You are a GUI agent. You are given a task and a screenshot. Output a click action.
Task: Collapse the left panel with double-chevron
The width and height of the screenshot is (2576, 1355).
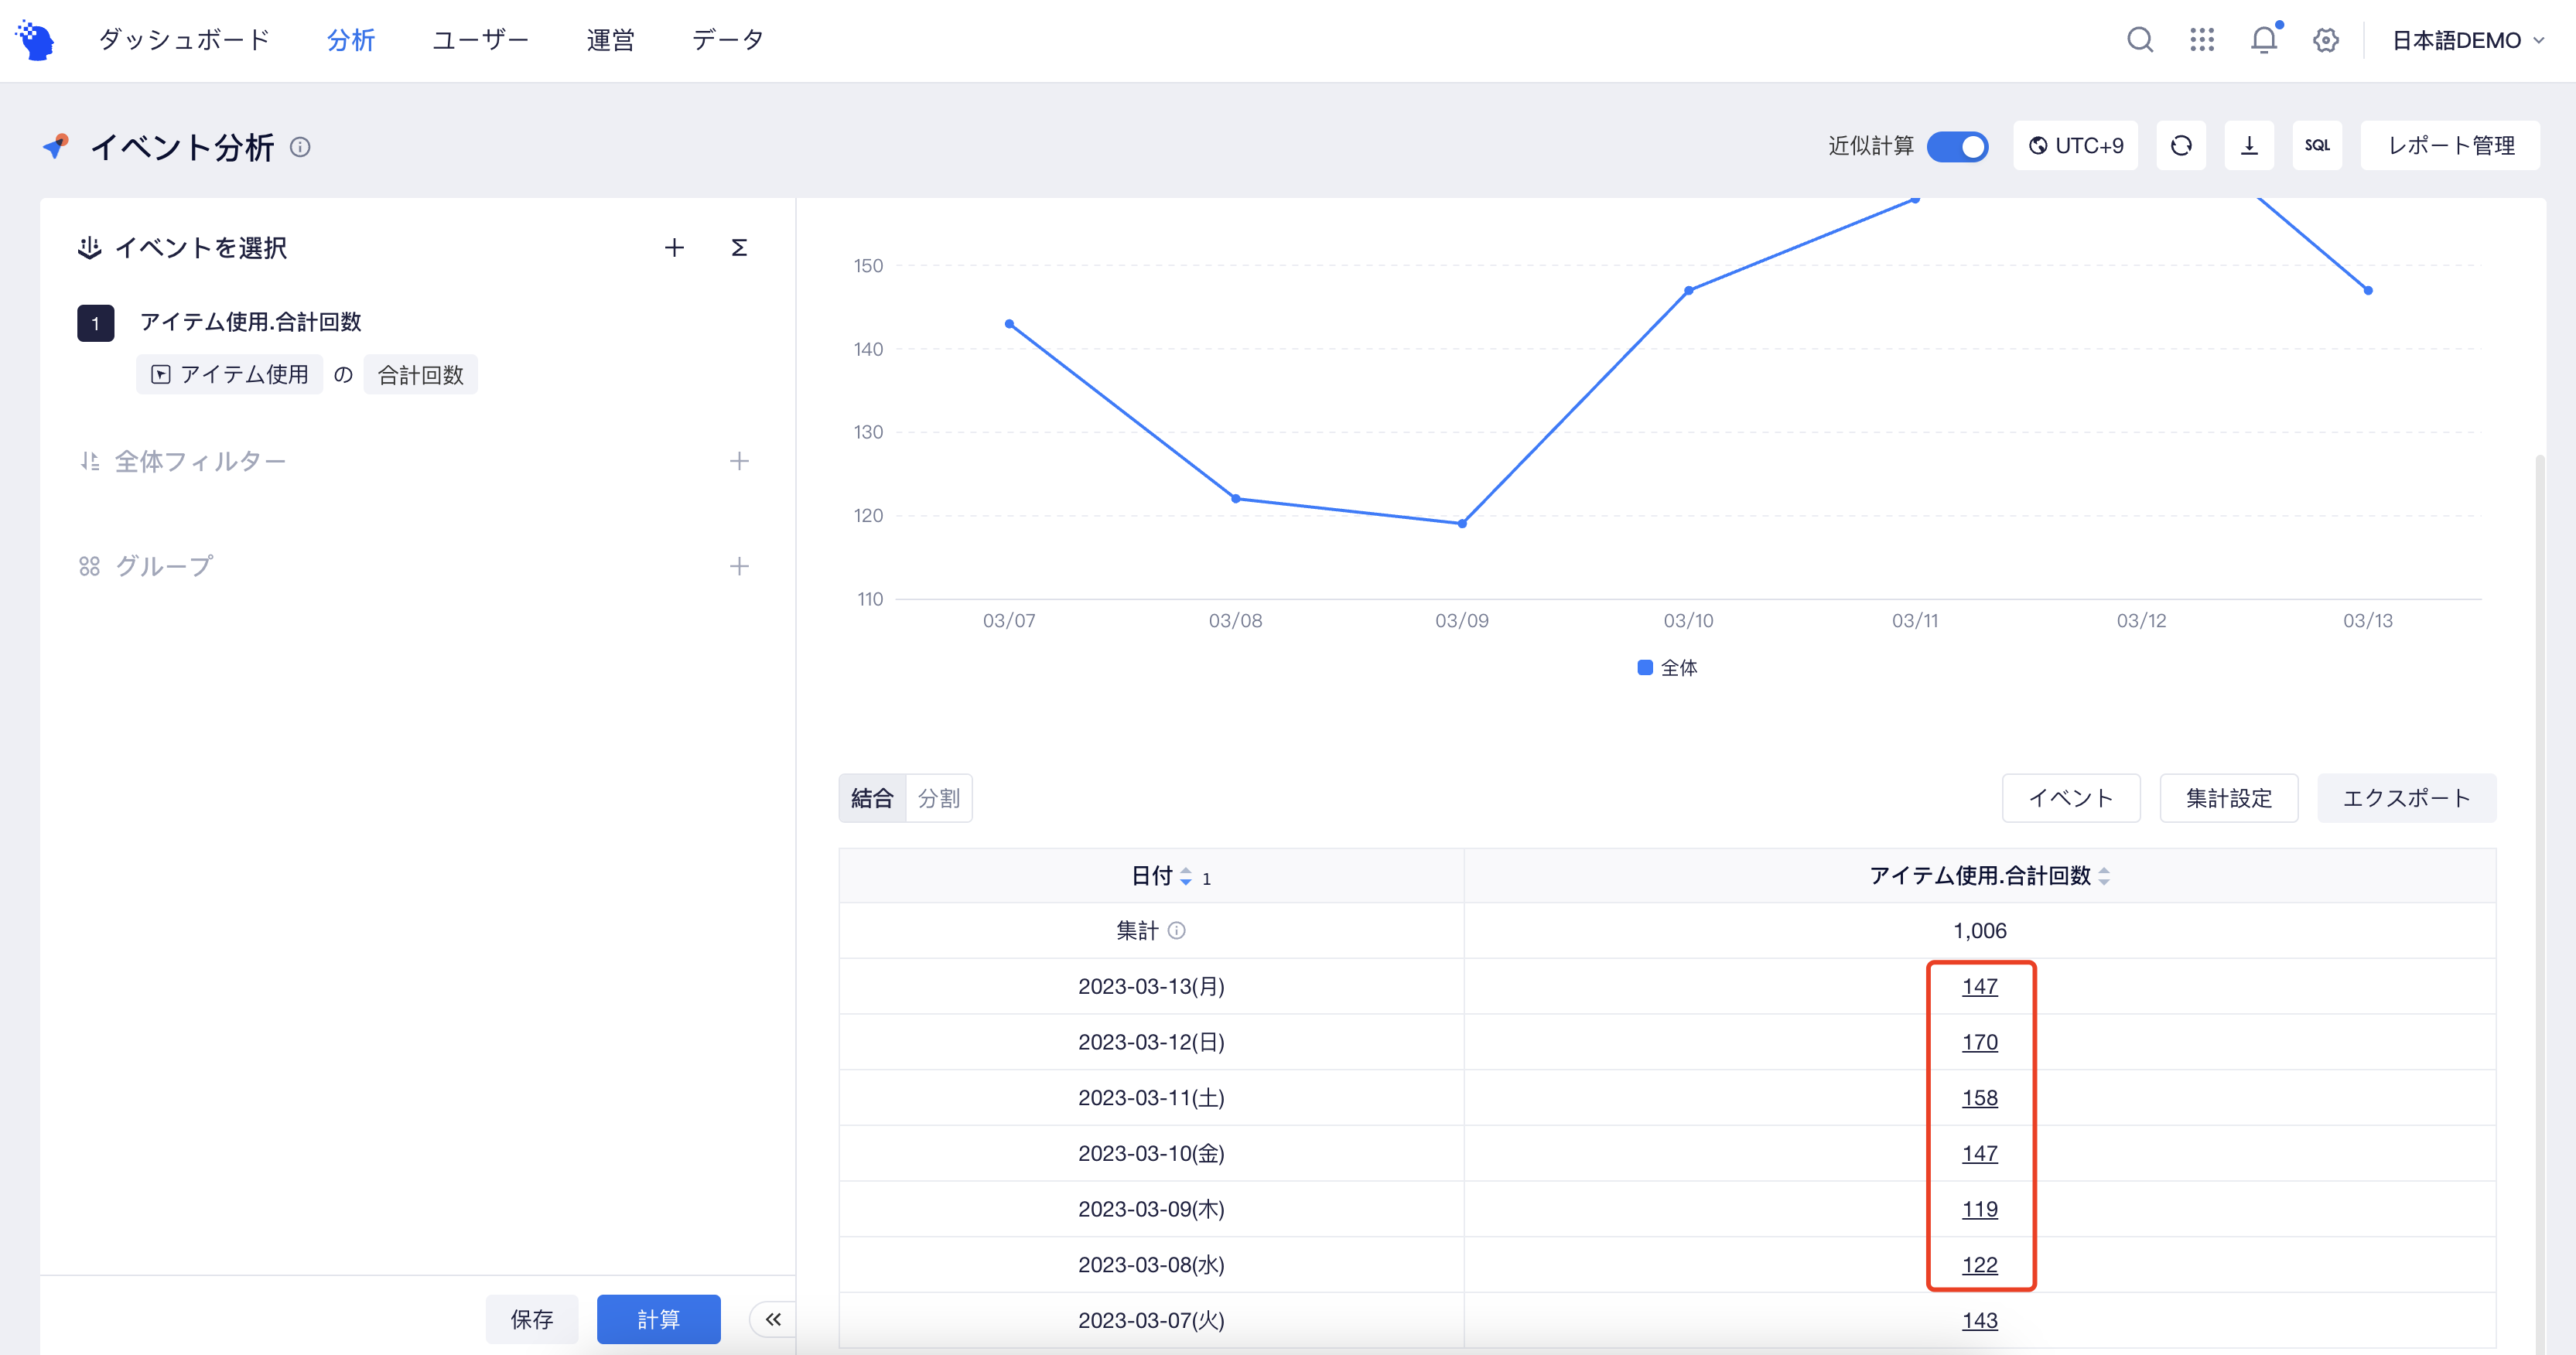point(773,1319)
